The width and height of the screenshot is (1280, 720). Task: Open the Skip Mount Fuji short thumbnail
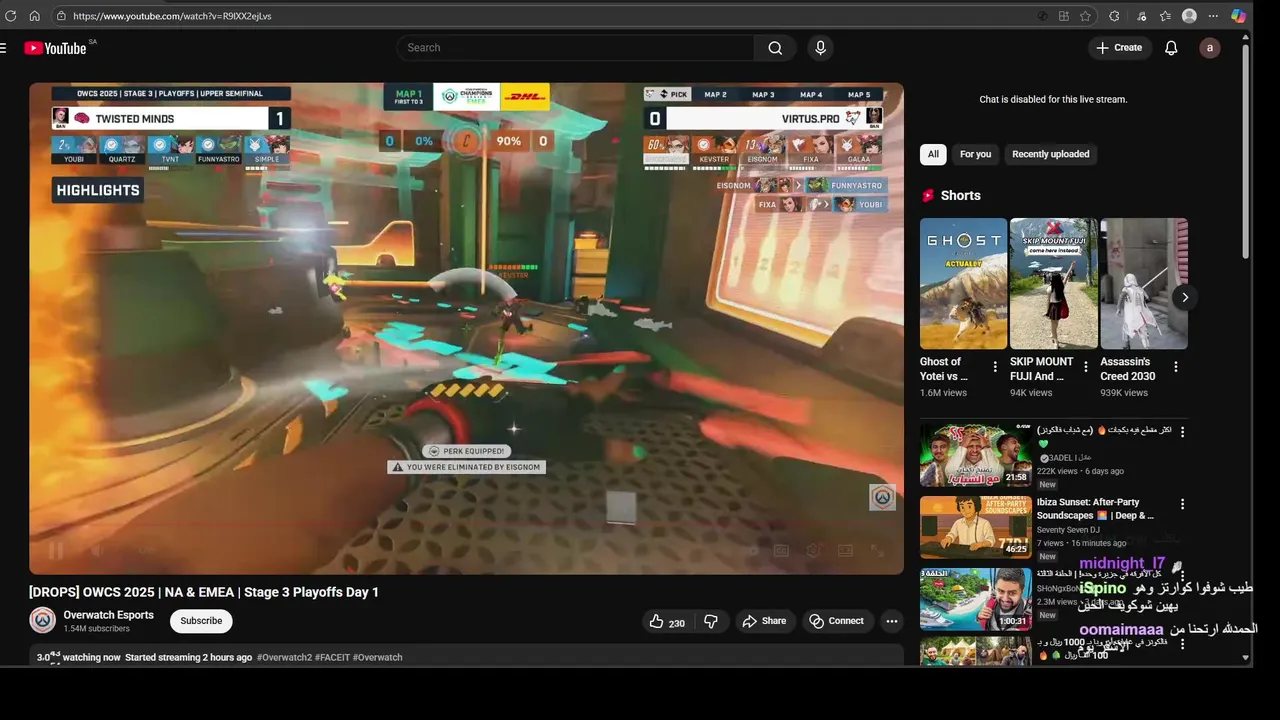pos(1054,283)
